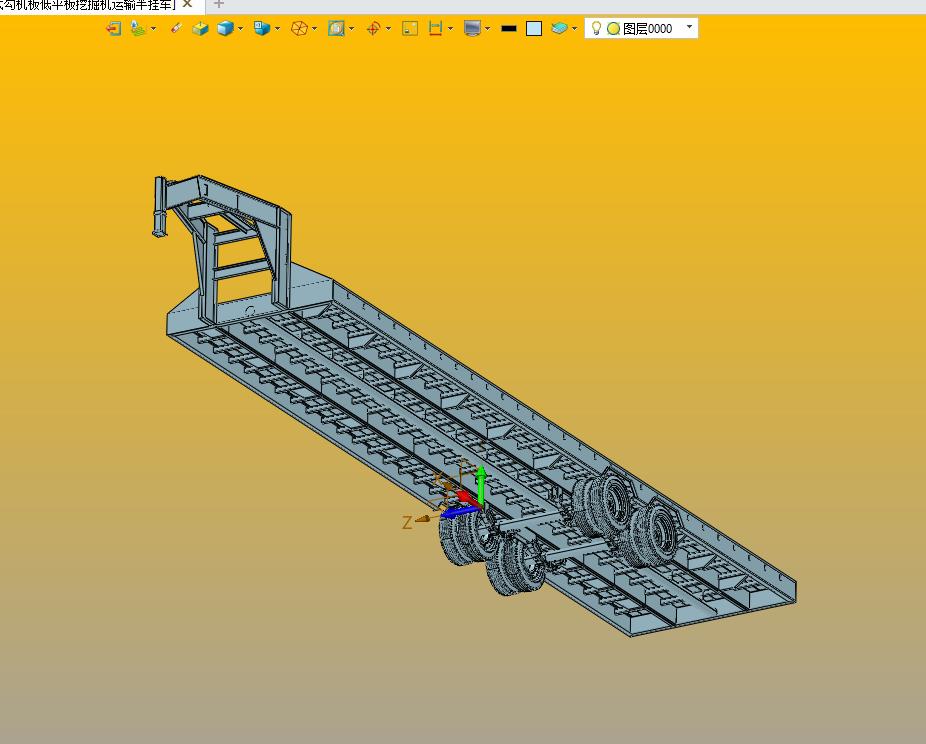
Task: Open the 图层0000 layer dropdown
Action: click(689, 27)
